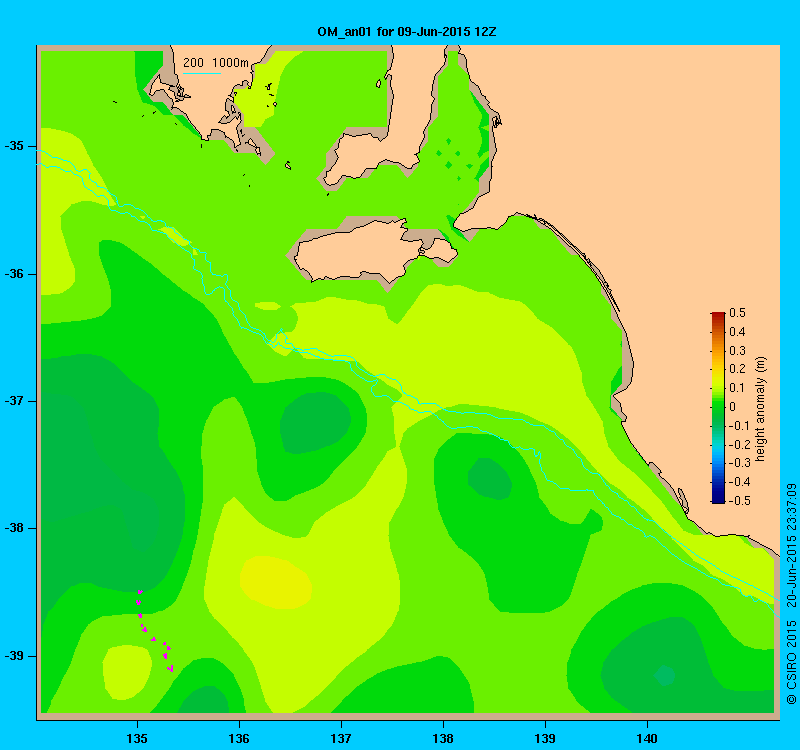The width and height of the screenshot is (800, 750).
Task: Click the 0.1 color bar value
Action: pos(738,388)
